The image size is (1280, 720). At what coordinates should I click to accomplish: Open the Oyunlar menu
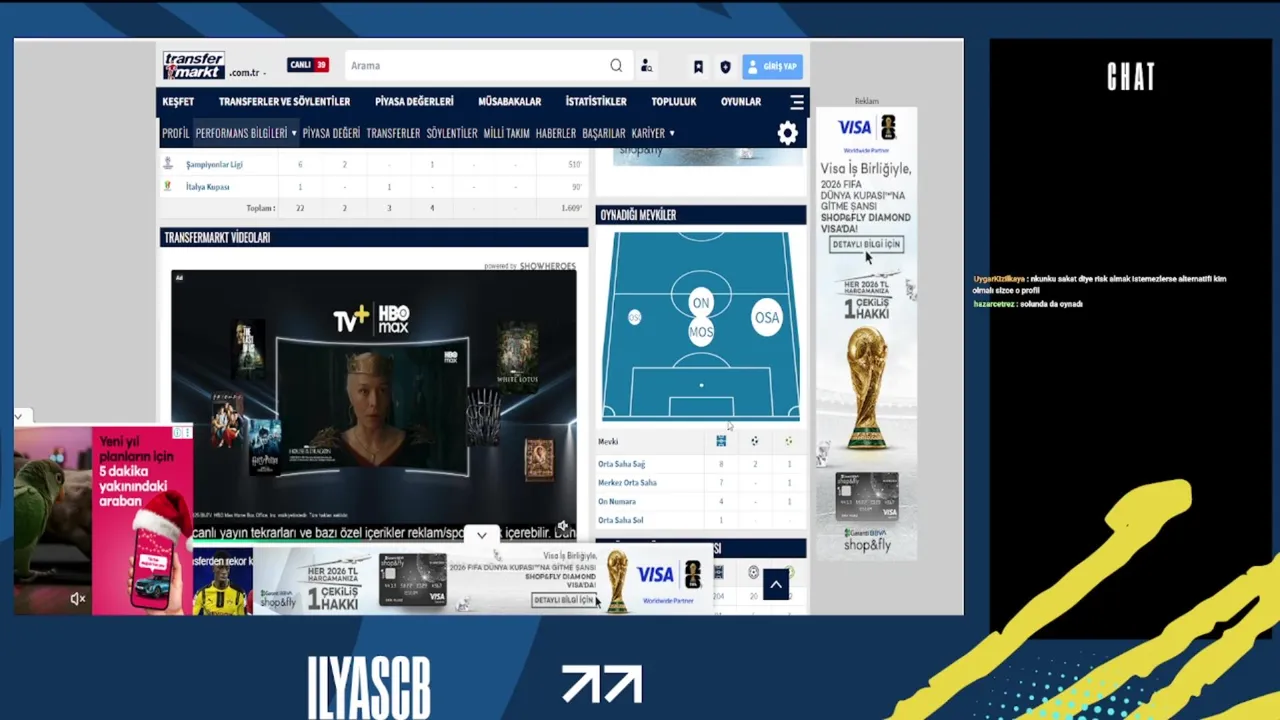click(741, 102)
